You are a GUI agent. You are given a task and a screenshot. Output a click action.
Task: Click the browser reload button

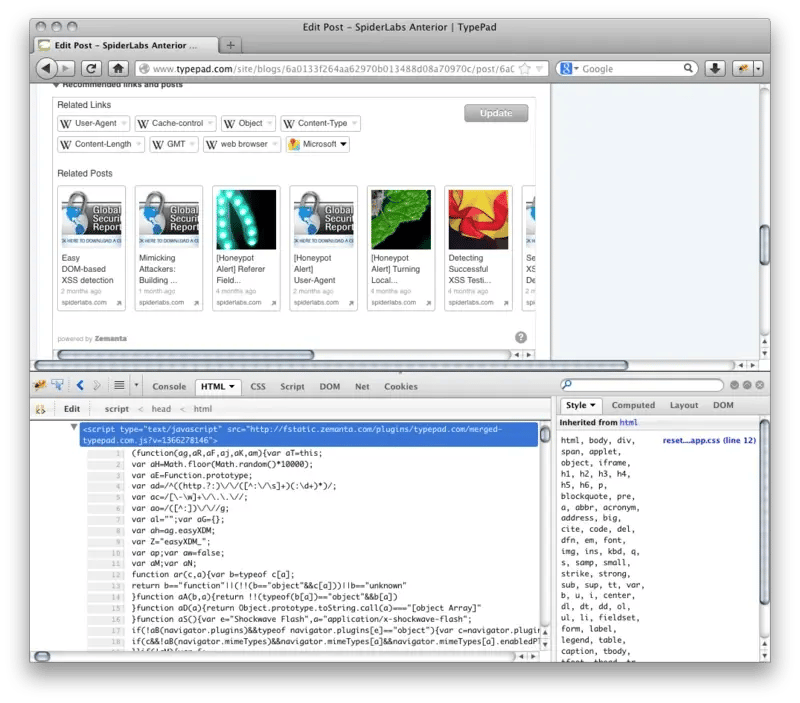click(x=91, y=68)
